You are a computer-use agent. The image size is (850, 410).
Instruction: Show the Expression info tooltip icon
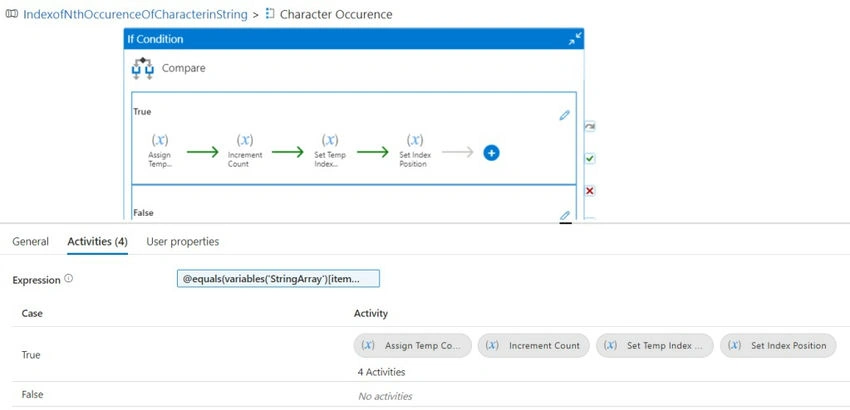(68, 279)
